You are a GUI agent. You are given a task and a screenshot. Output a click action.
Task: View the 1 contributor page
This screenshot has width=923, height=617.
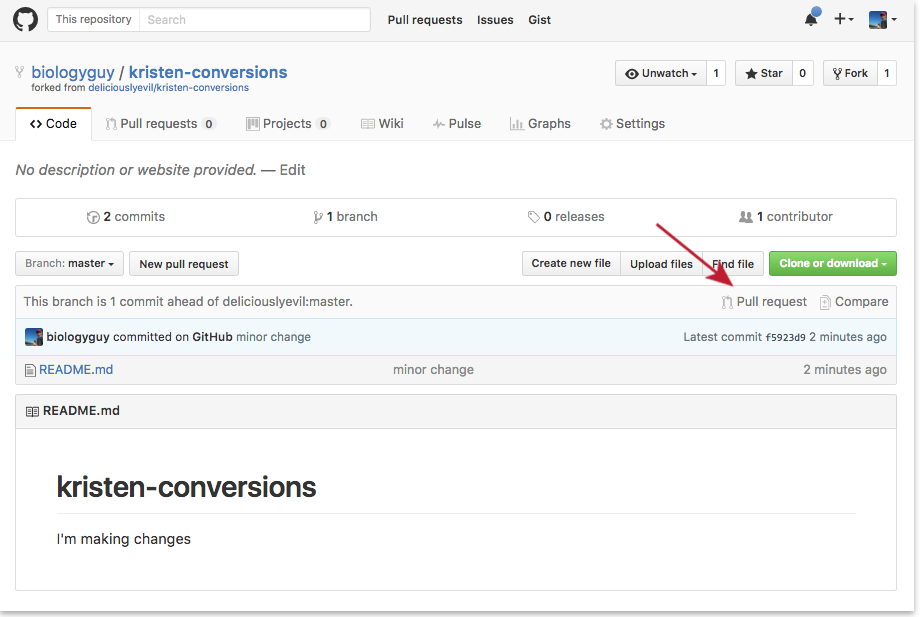[786, 217]
